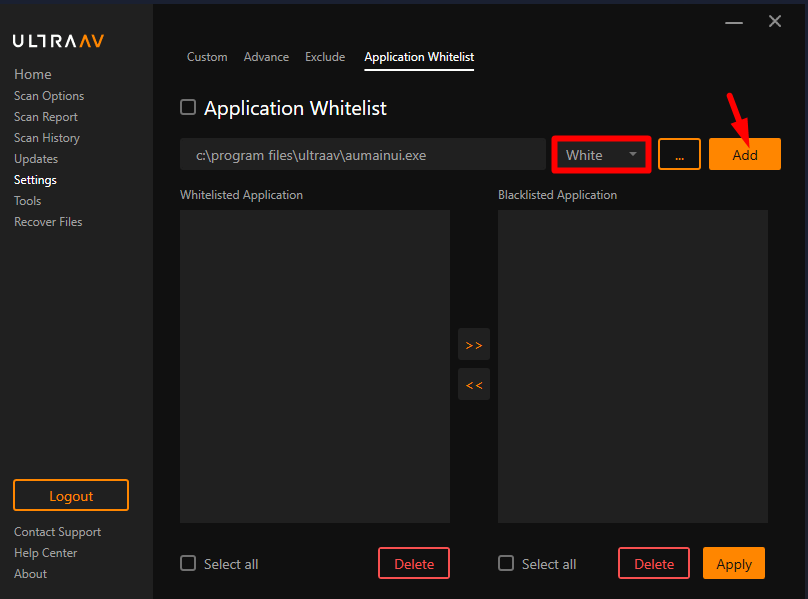808x599 pixels.
Task: Open Tools in the sidebar
Action: click(x=27, y=201)
